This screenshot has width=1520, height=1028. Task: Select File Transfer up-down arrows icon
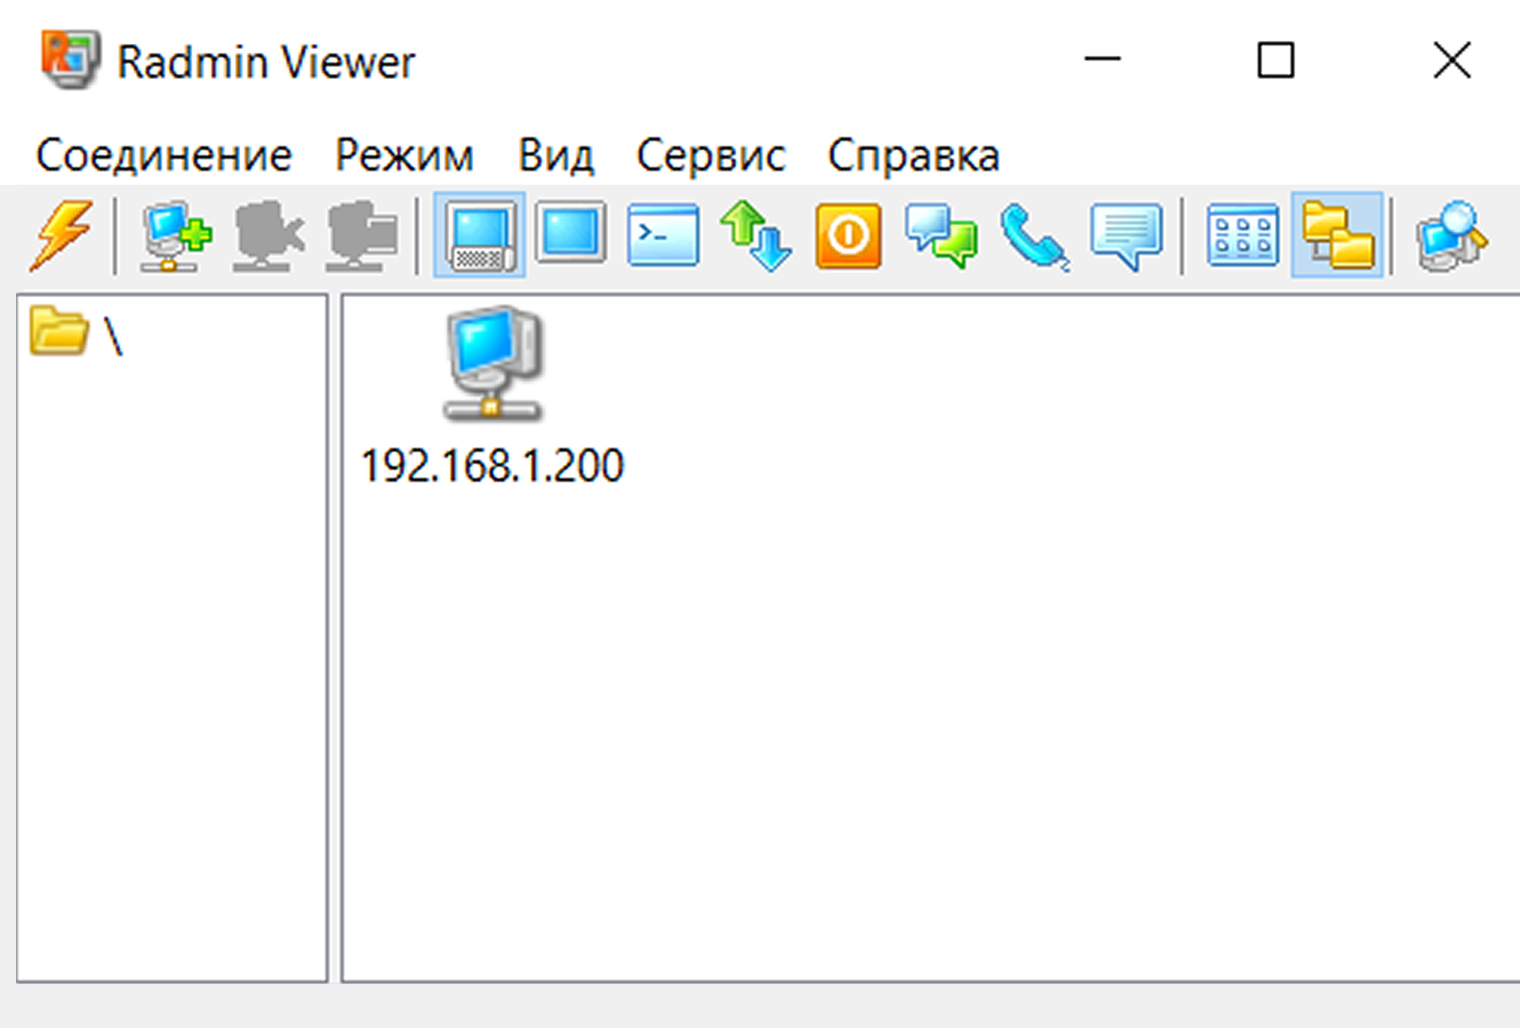[756, 236]
